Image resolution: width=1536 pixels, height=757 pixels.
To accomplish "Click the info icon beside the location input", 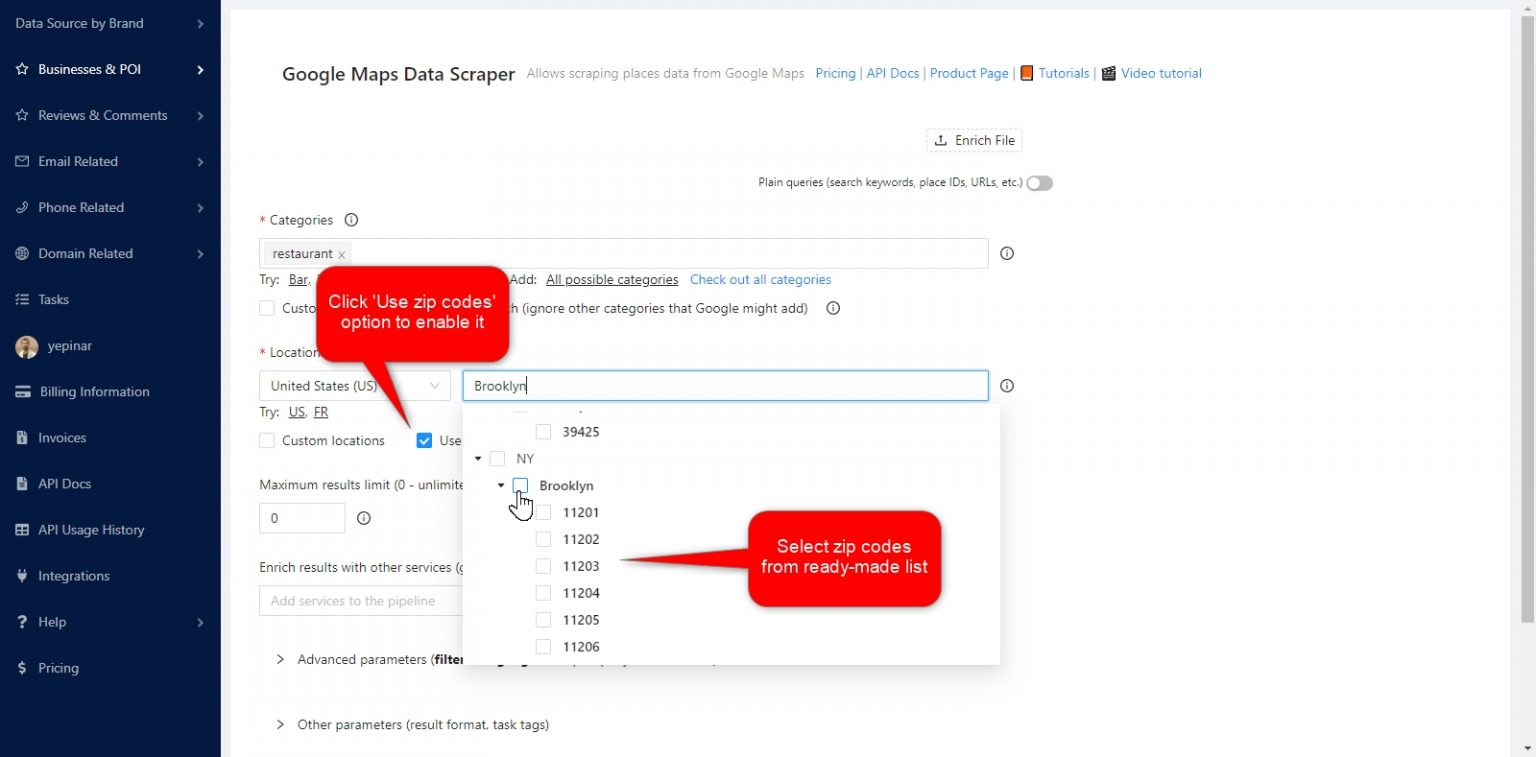I will coord(1007,386).
